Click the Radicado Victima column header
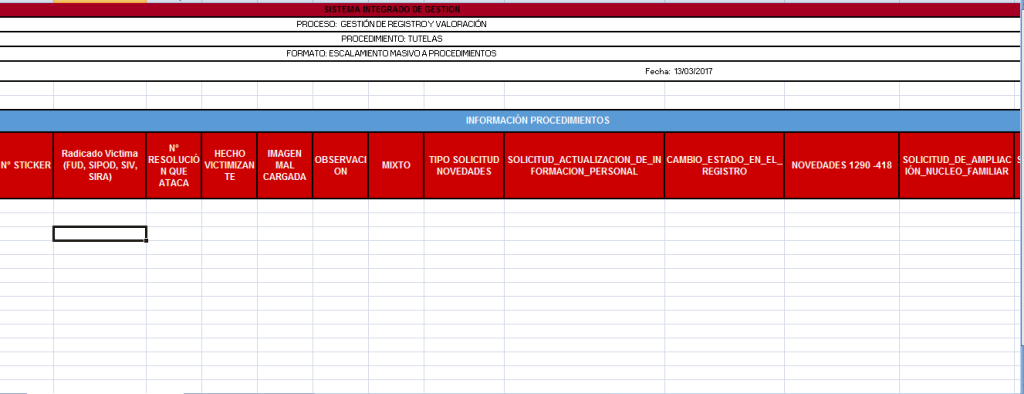Image resolution: width=1024 pixels, height=394 pixels. point(100,165)
